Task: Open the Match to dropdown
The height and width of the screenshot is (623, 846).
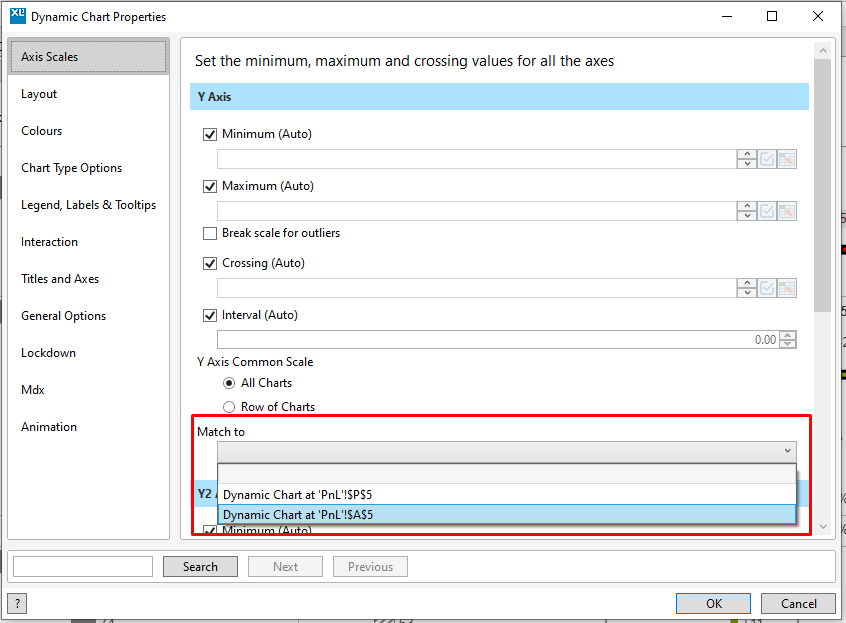Action: 786,450
